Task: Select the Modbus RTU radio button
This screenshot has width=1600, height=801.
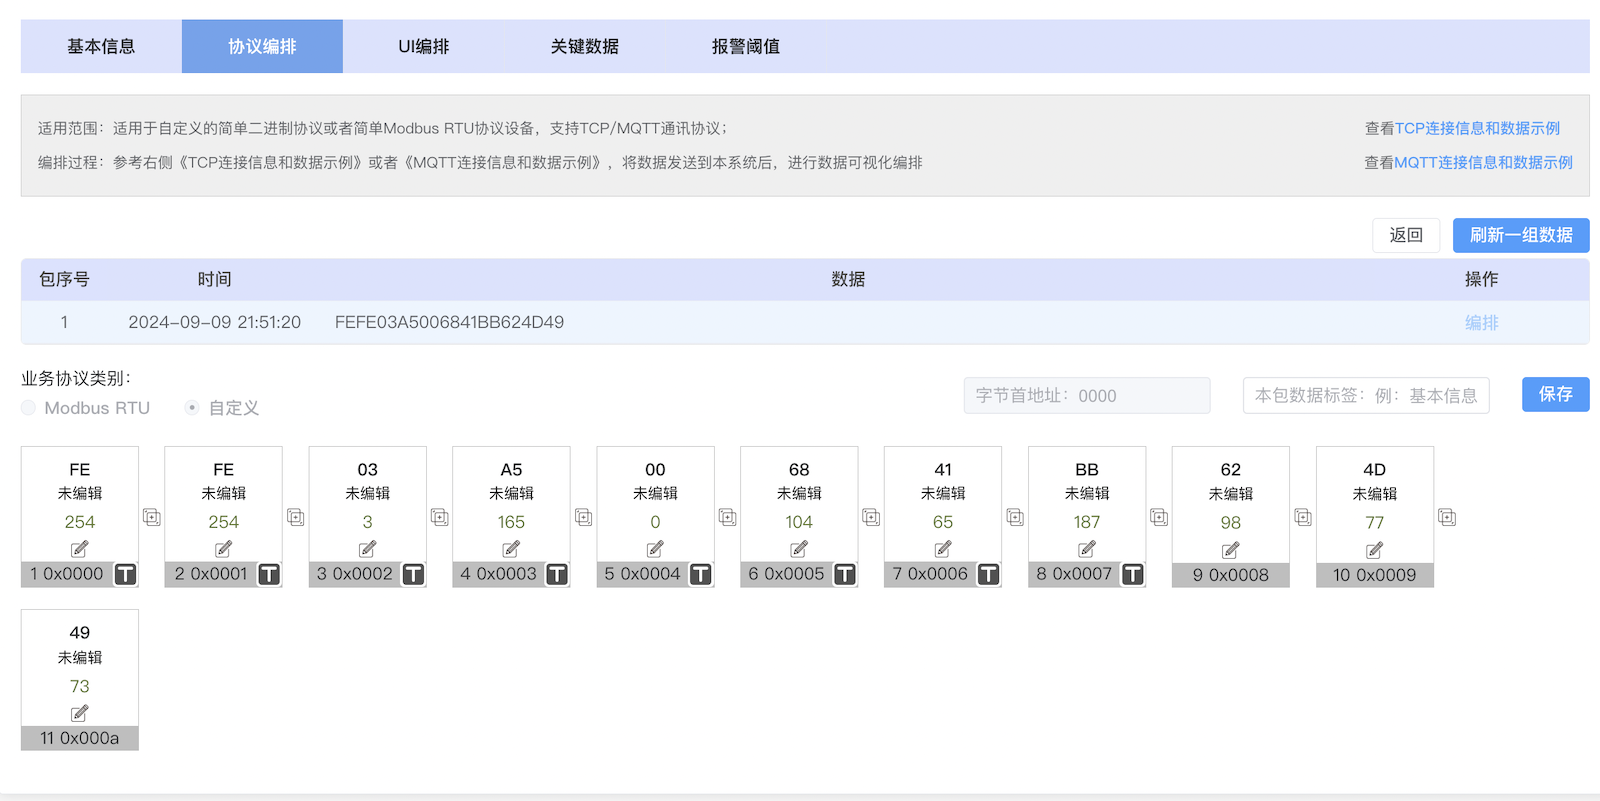Action: click(29, 408)
